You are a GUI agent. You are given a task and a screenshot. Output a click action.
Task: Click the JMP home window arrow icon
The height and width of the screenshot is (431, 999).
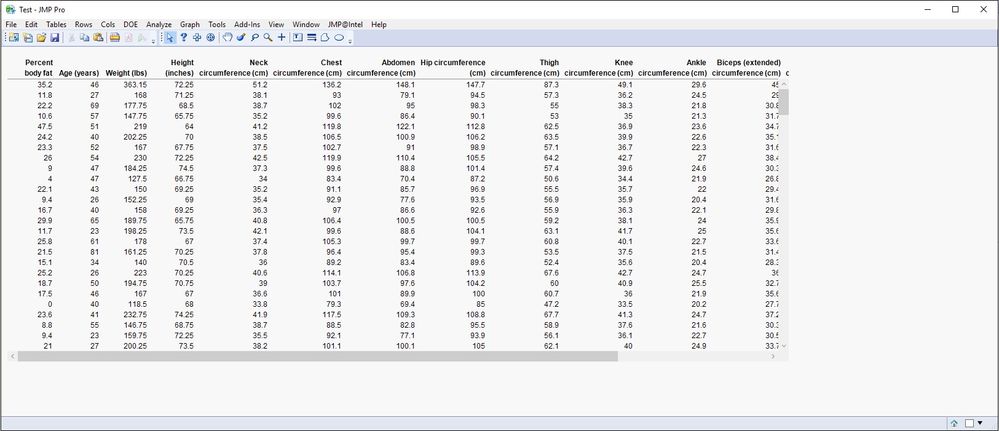point(954,423)
